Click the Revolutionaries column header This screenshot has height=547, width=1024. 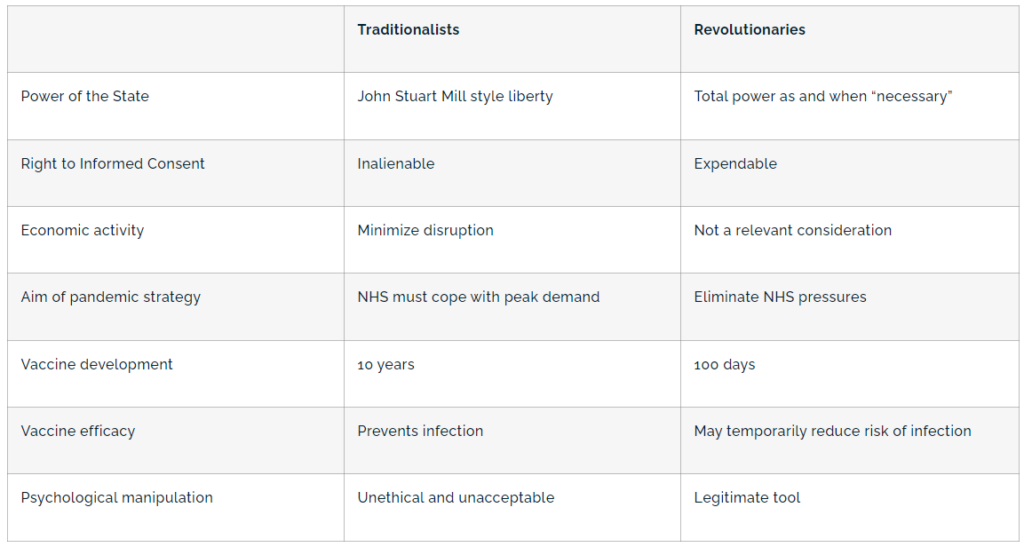(749, 30)
